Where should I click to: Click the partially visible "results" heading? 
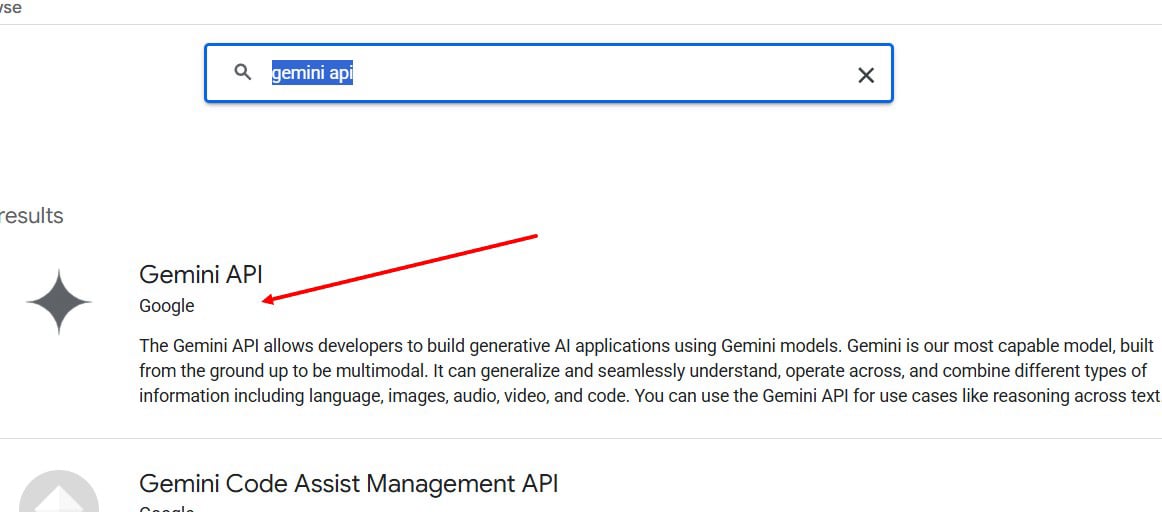click(32, 216)
